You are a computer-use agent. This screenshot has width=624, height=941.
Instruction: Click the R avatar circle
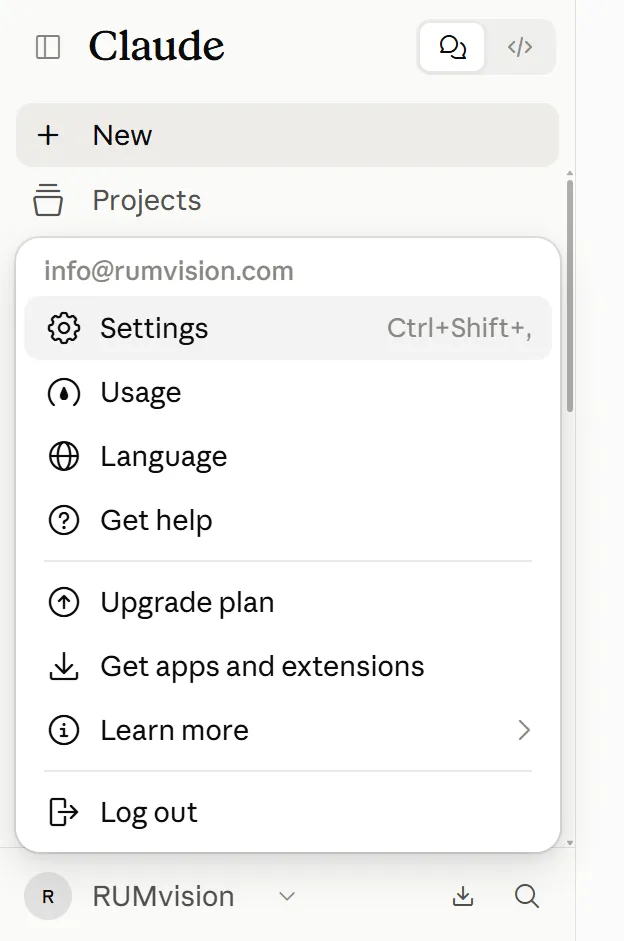point(48,897)
